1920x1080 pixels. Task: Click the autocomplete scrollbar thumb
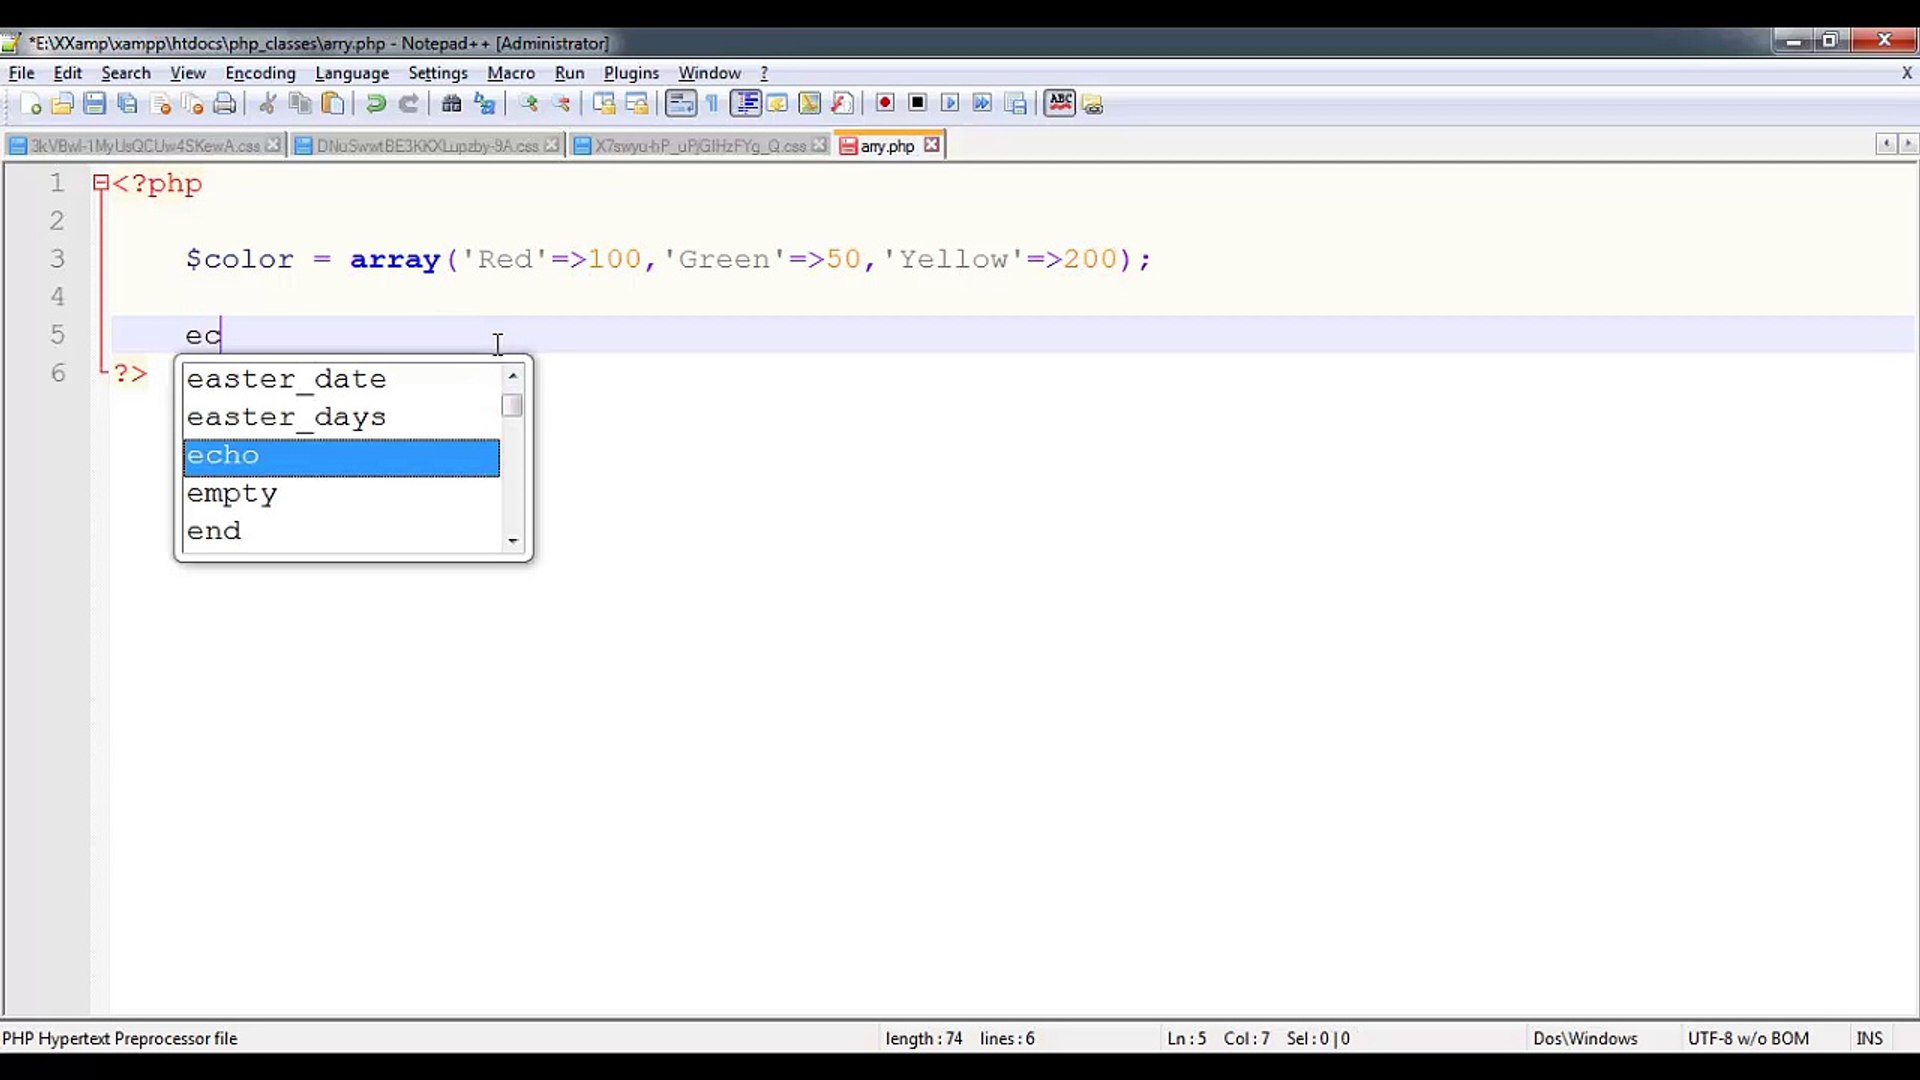(x=512, y=405)
